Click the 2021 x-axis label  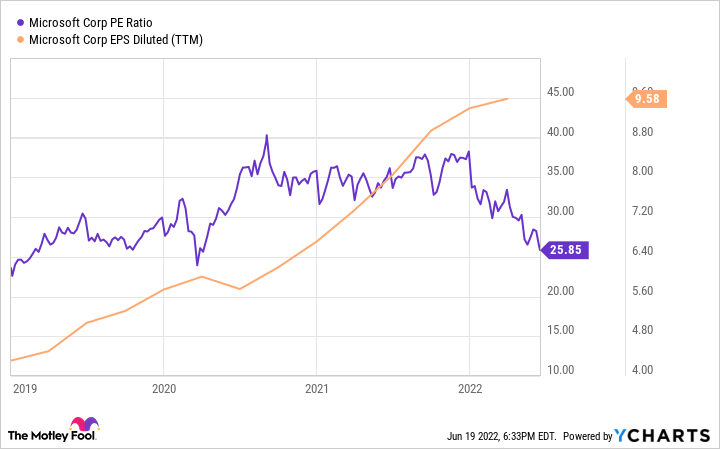[x=317, y=388]
